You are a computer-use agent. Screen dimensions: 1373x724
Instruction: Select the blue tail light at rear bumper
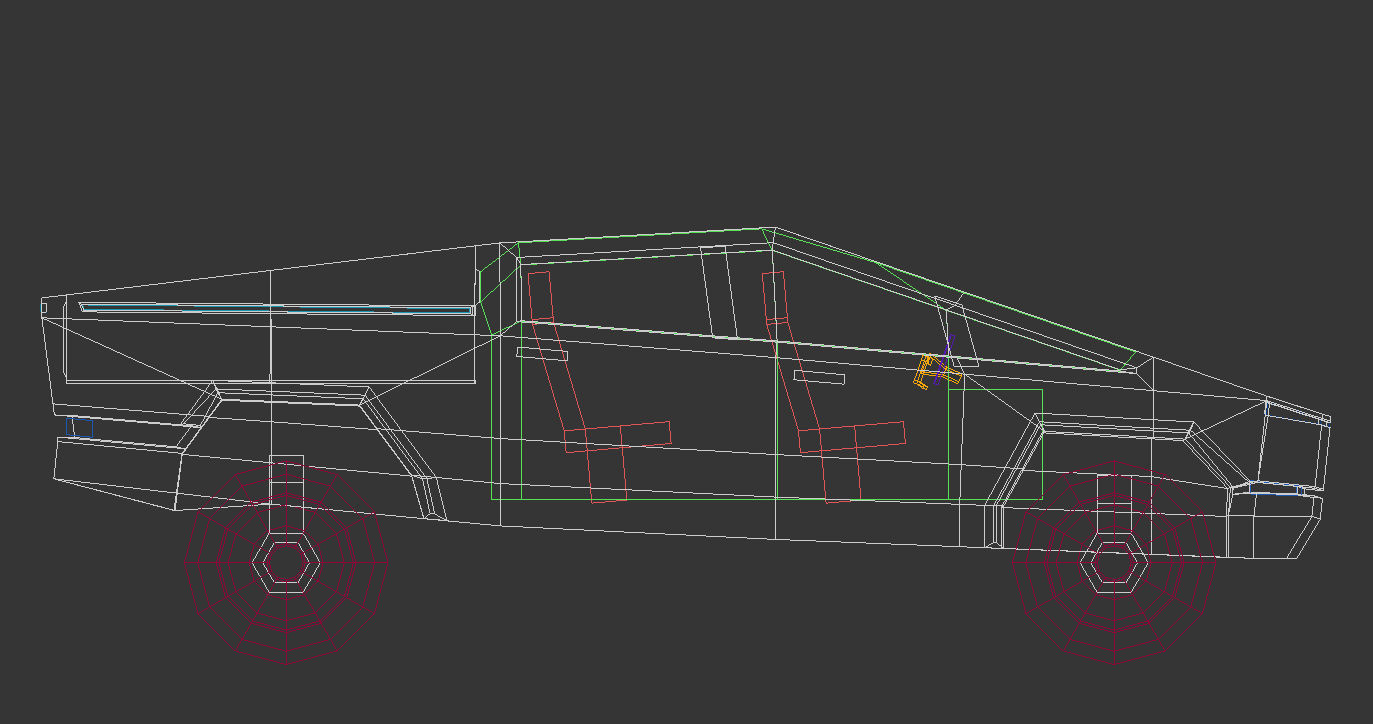tap(79, 428)
